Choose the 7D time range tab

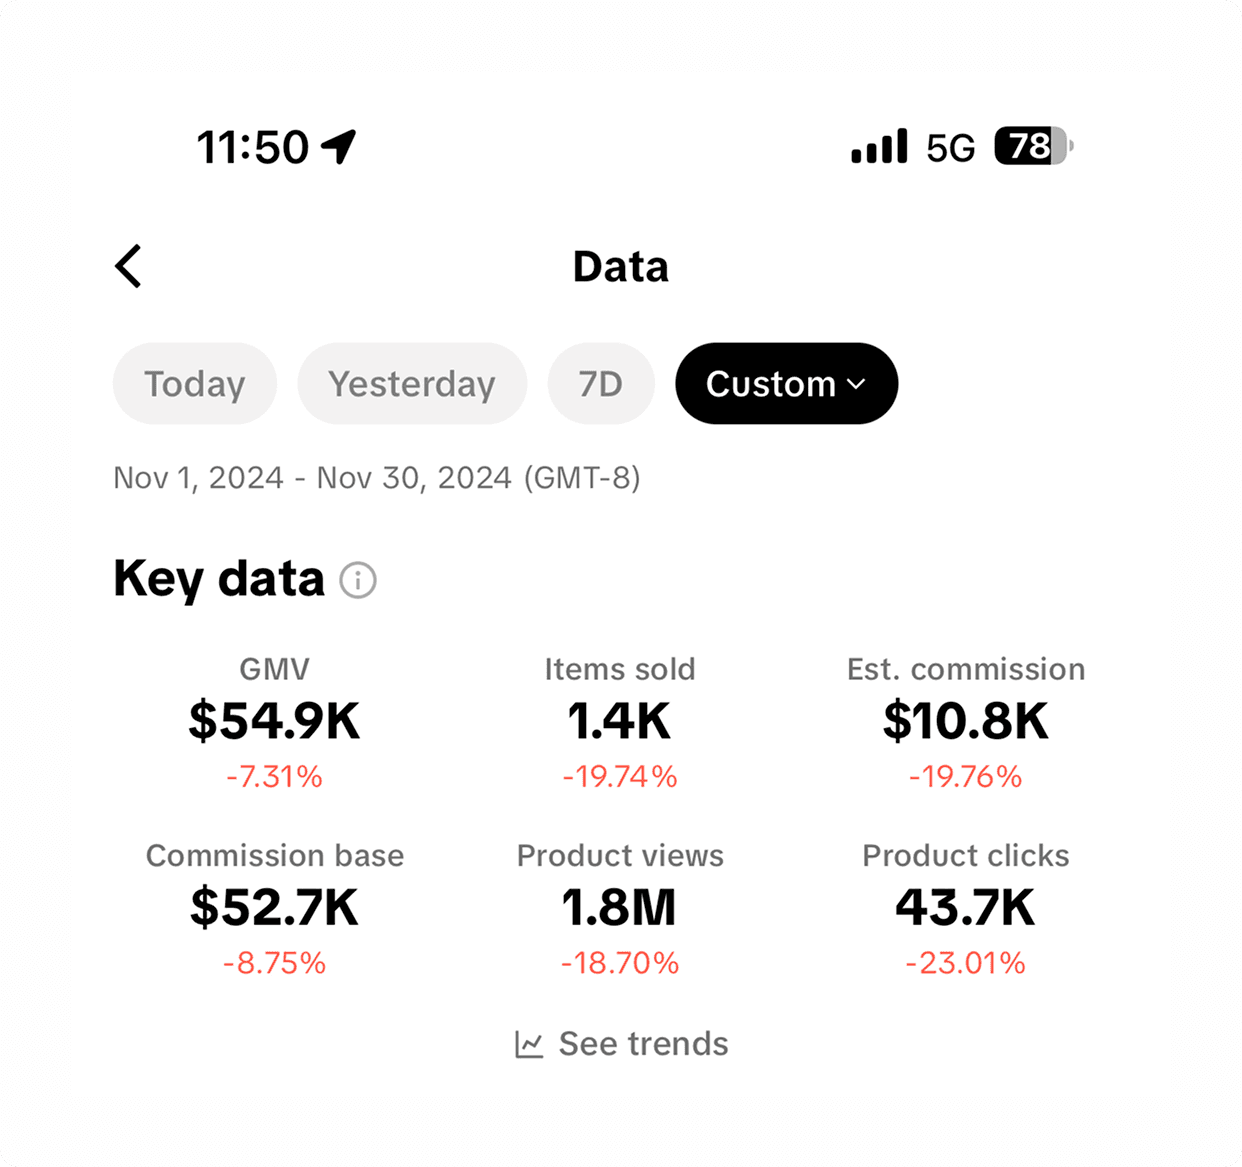tap(601, 384)
